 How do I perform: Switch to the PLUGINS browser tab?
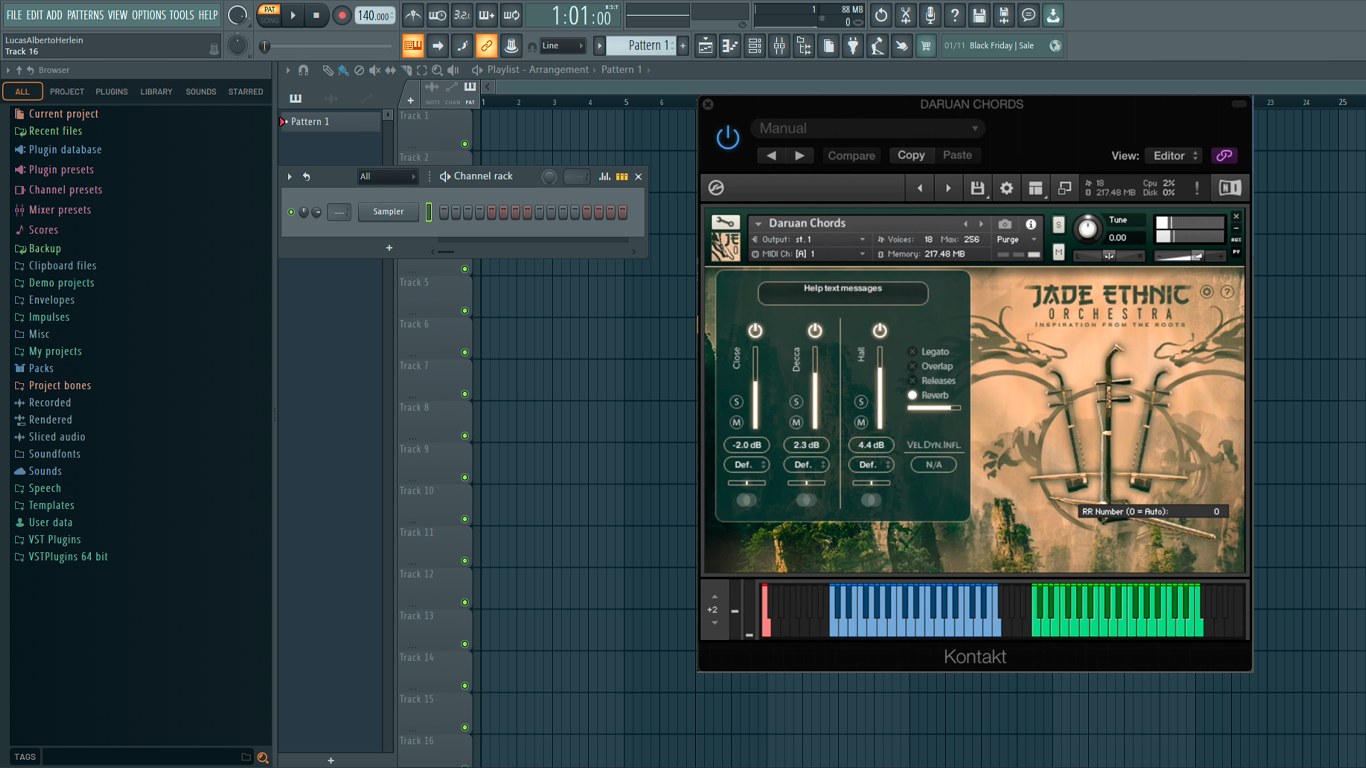[111, 92]
